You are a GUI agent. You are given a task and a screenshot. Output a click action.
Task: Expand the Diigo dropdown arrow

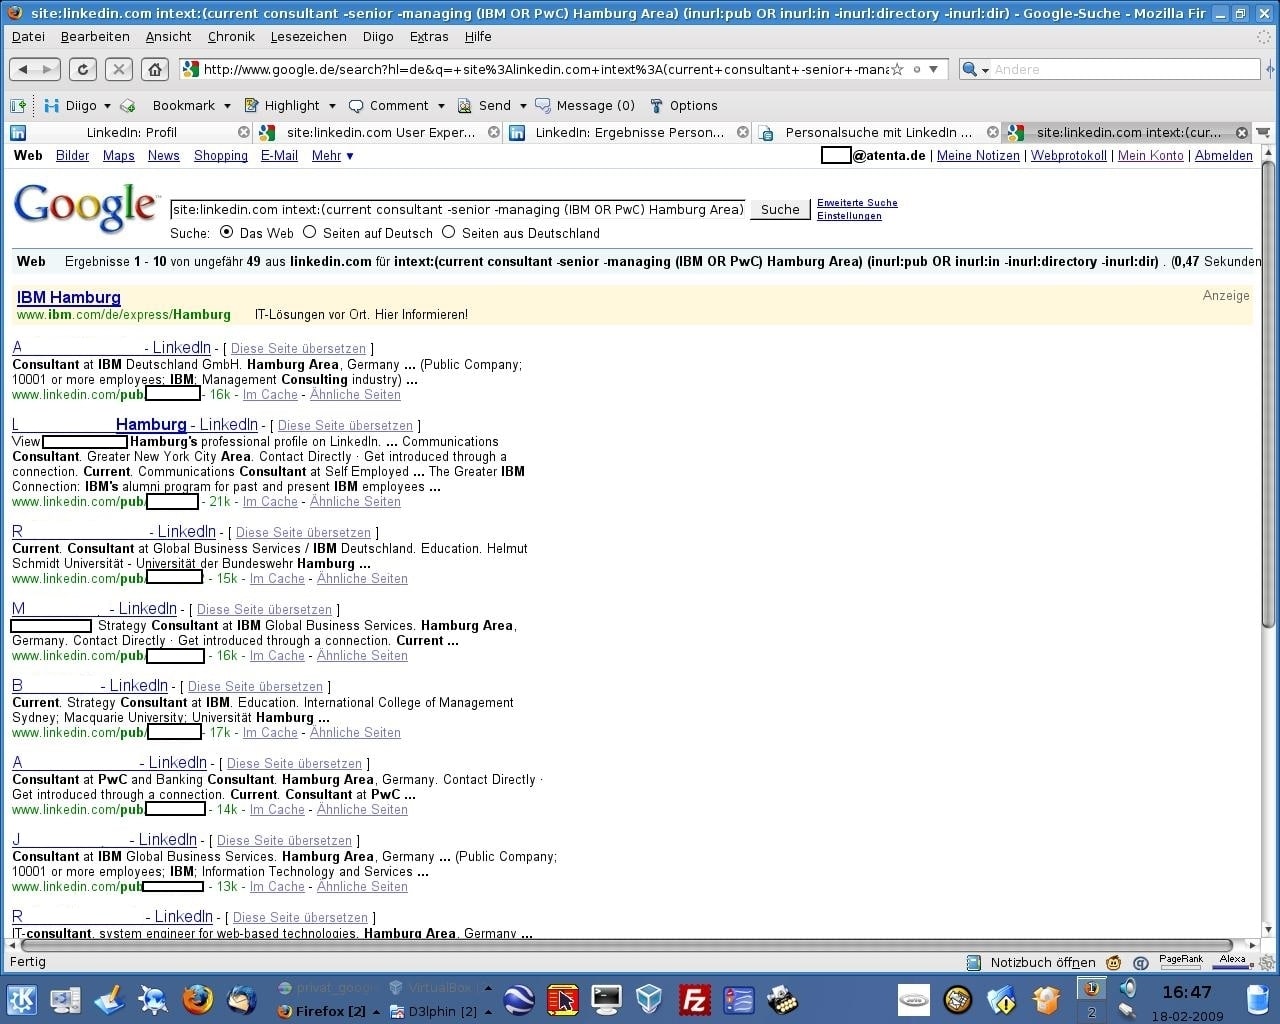pyautogui.click(x=107, y=105)
